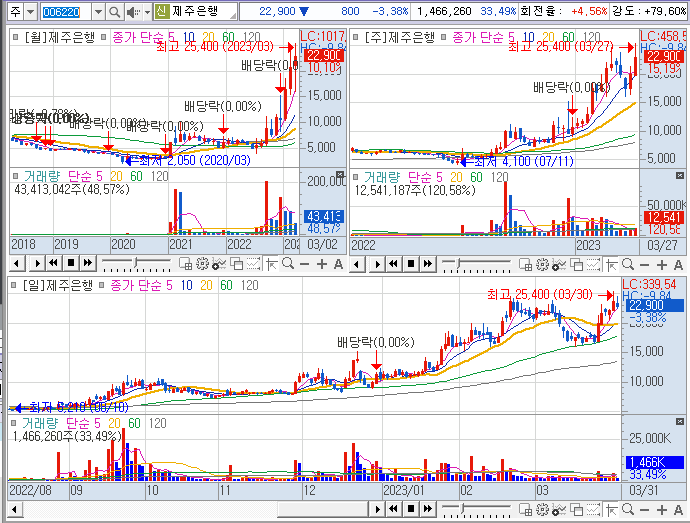Click the daily chart magnifier zoom icon
Viewport: 690px width, 523px height.
coord(628,509)
